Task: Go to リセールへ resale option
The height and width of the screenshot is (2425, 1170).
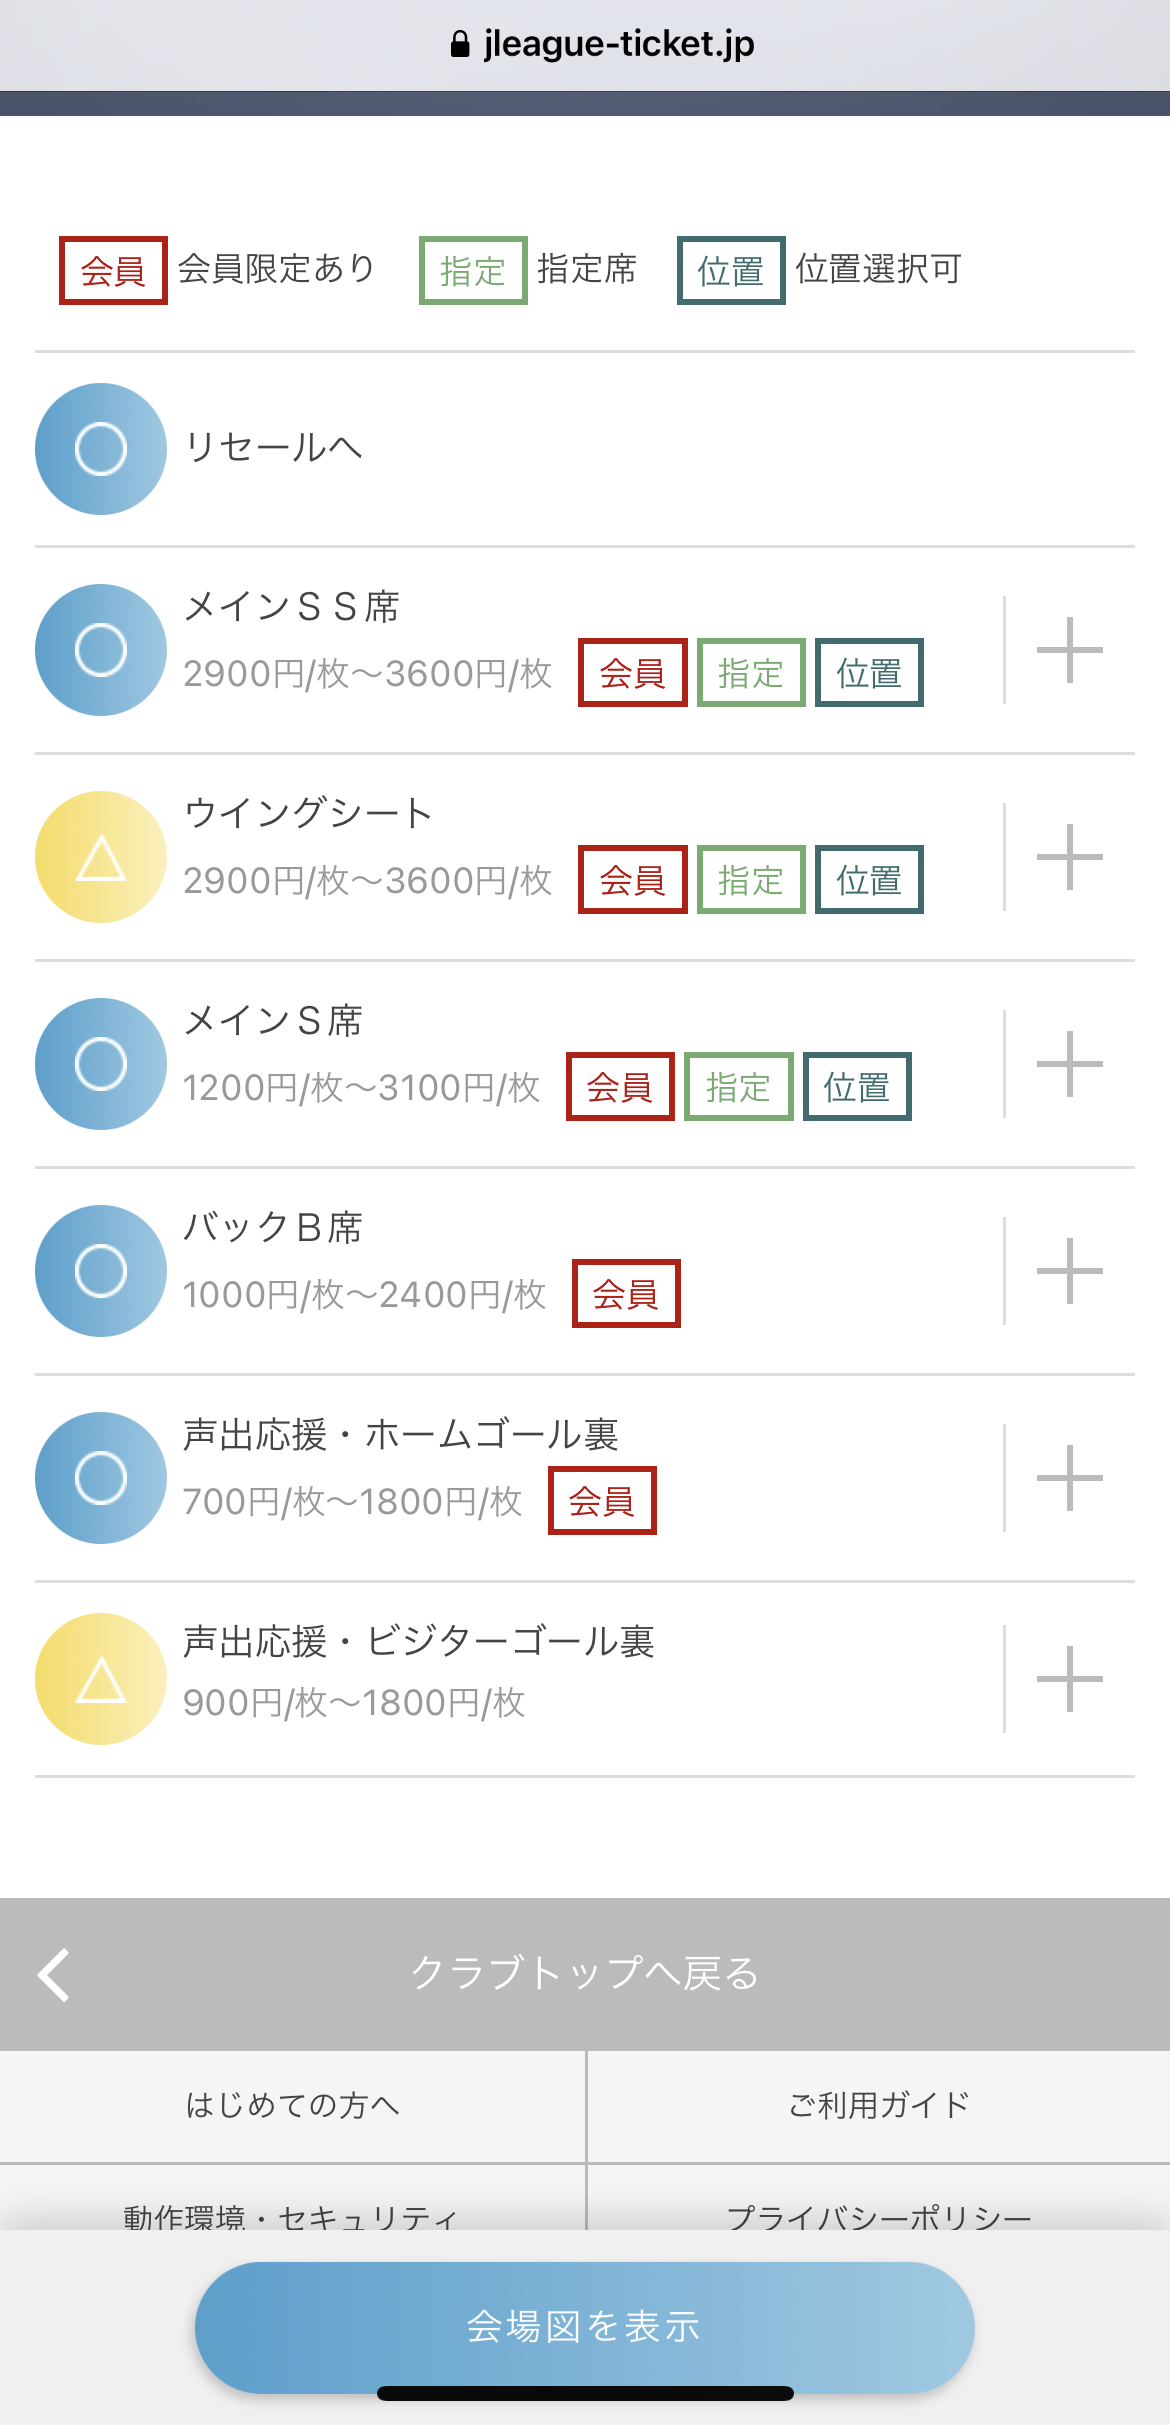Action: [x=273, y=447]
